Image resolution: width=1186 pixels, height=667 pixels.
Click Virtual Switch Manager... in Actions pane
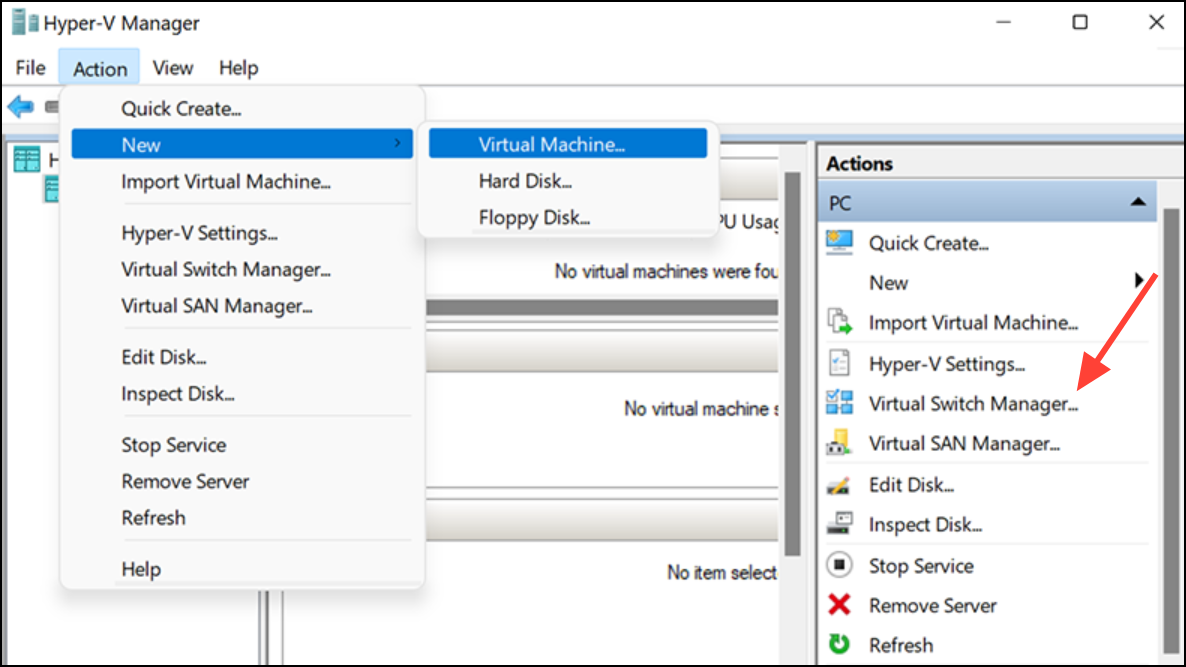973,404
